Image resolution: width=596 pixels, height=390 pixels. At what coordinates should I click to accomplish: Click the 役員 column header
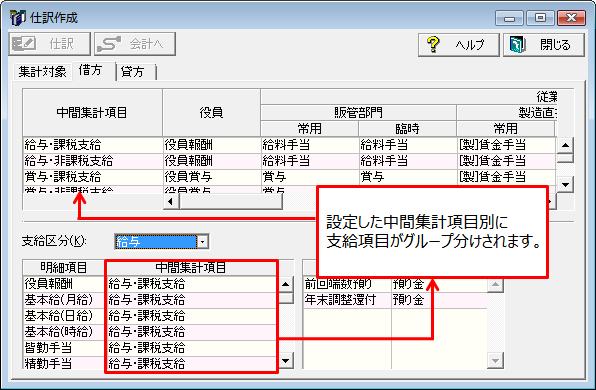click(211, 113)
